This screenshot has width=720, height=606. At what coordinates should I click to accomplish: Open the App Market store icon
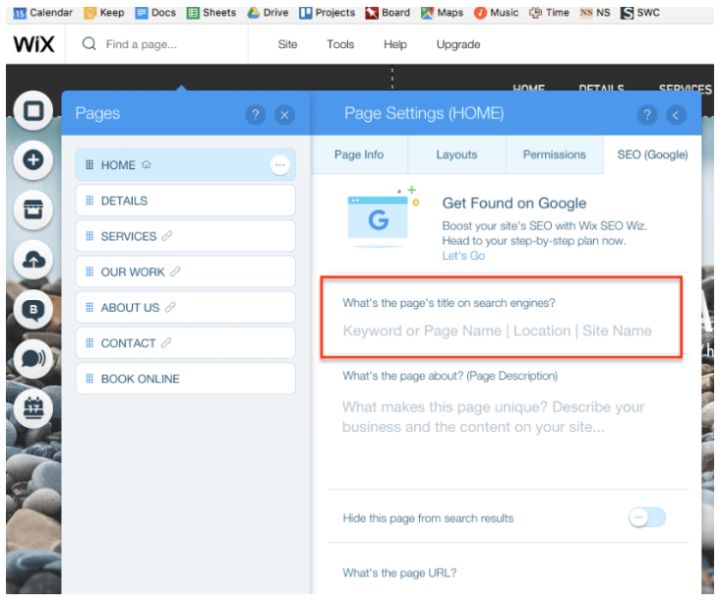tap(34, 210)
